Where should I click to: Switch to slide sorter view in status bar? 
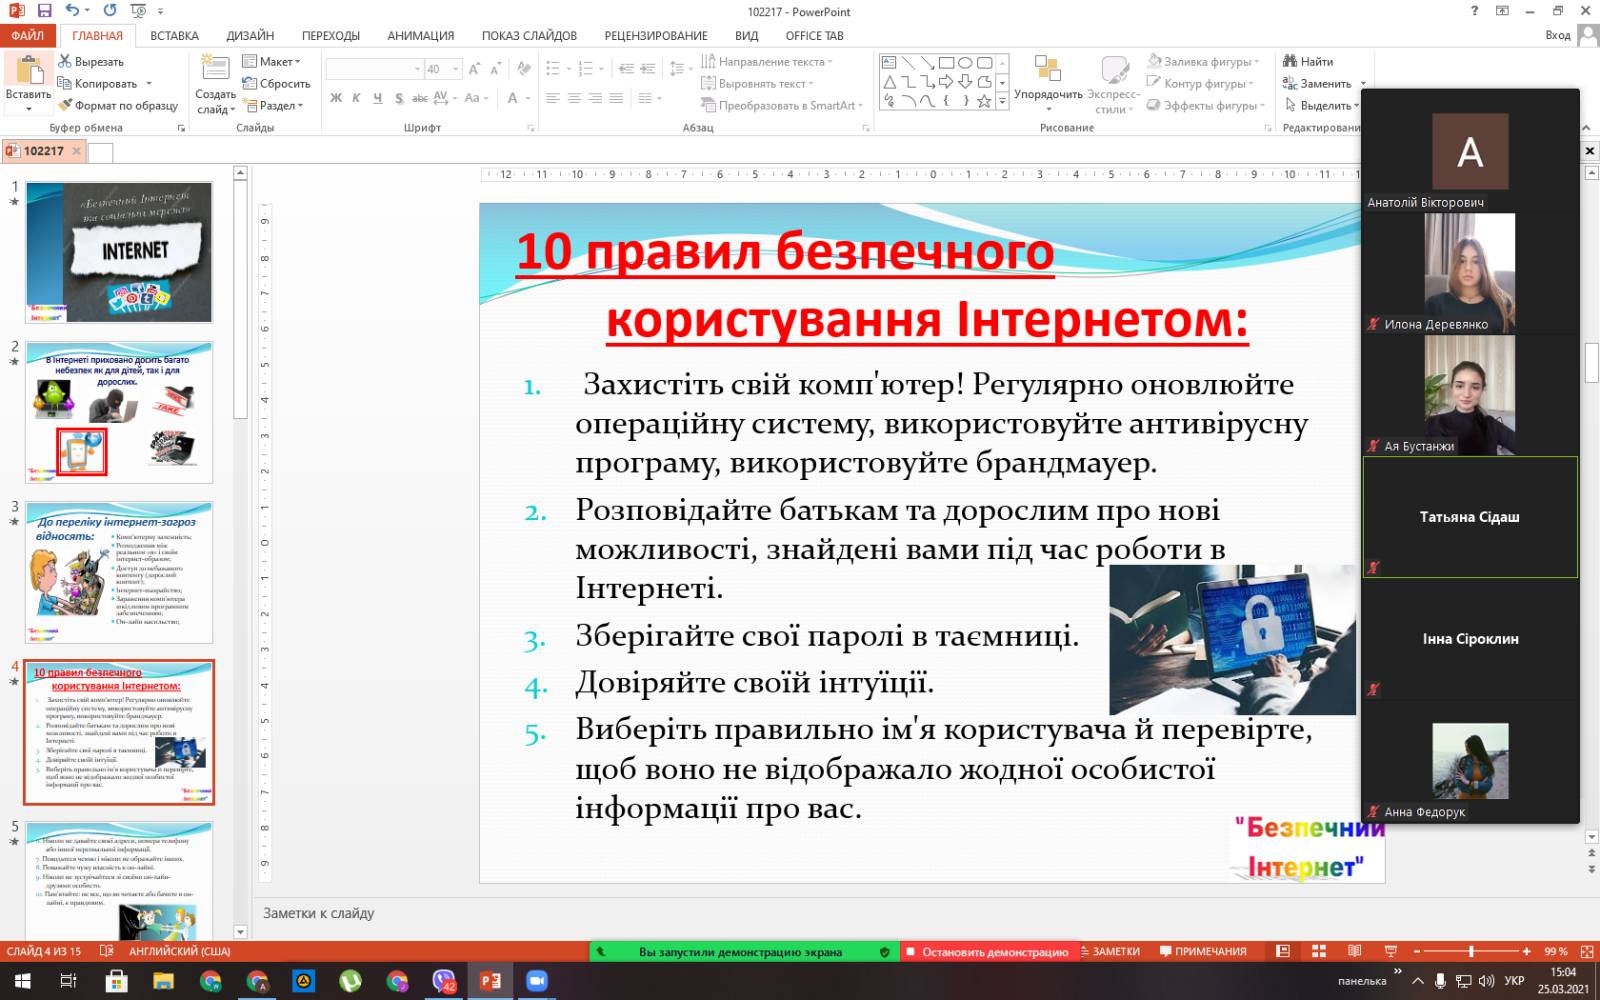click(x=1318, y=951)
